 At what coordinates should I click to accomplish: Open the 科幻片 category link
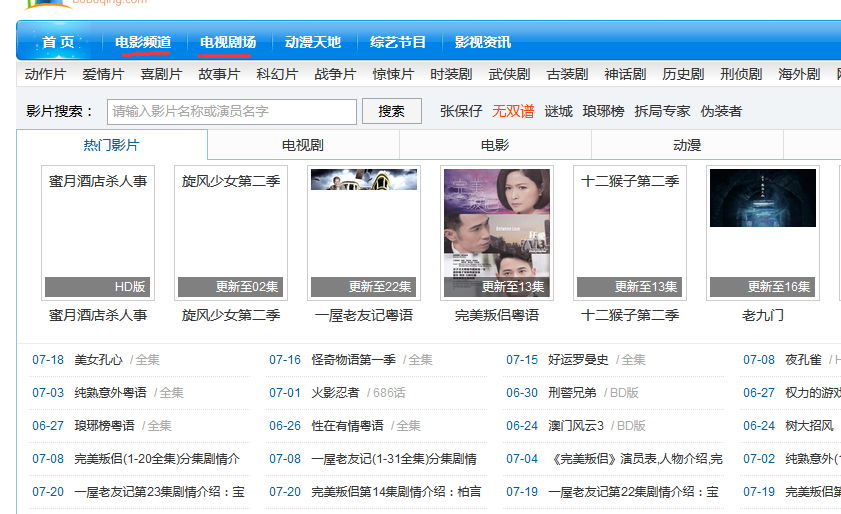pos(277,74)
